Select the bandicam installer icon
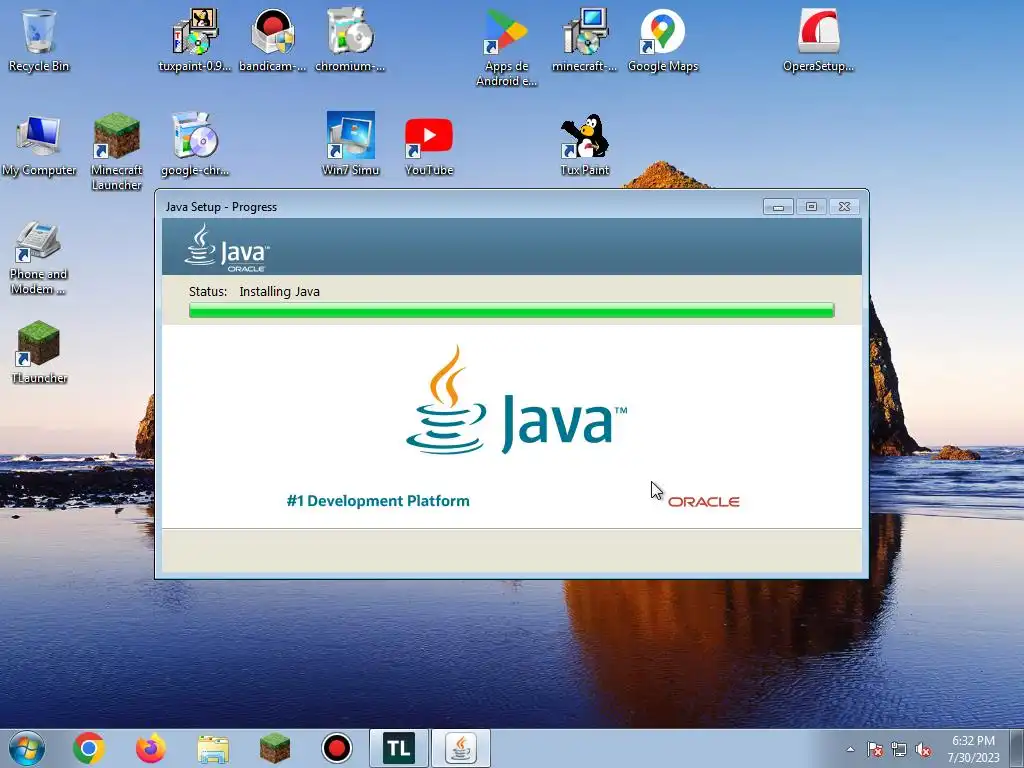This screenshot has height=768, width=1024. [x=272, y=40]
